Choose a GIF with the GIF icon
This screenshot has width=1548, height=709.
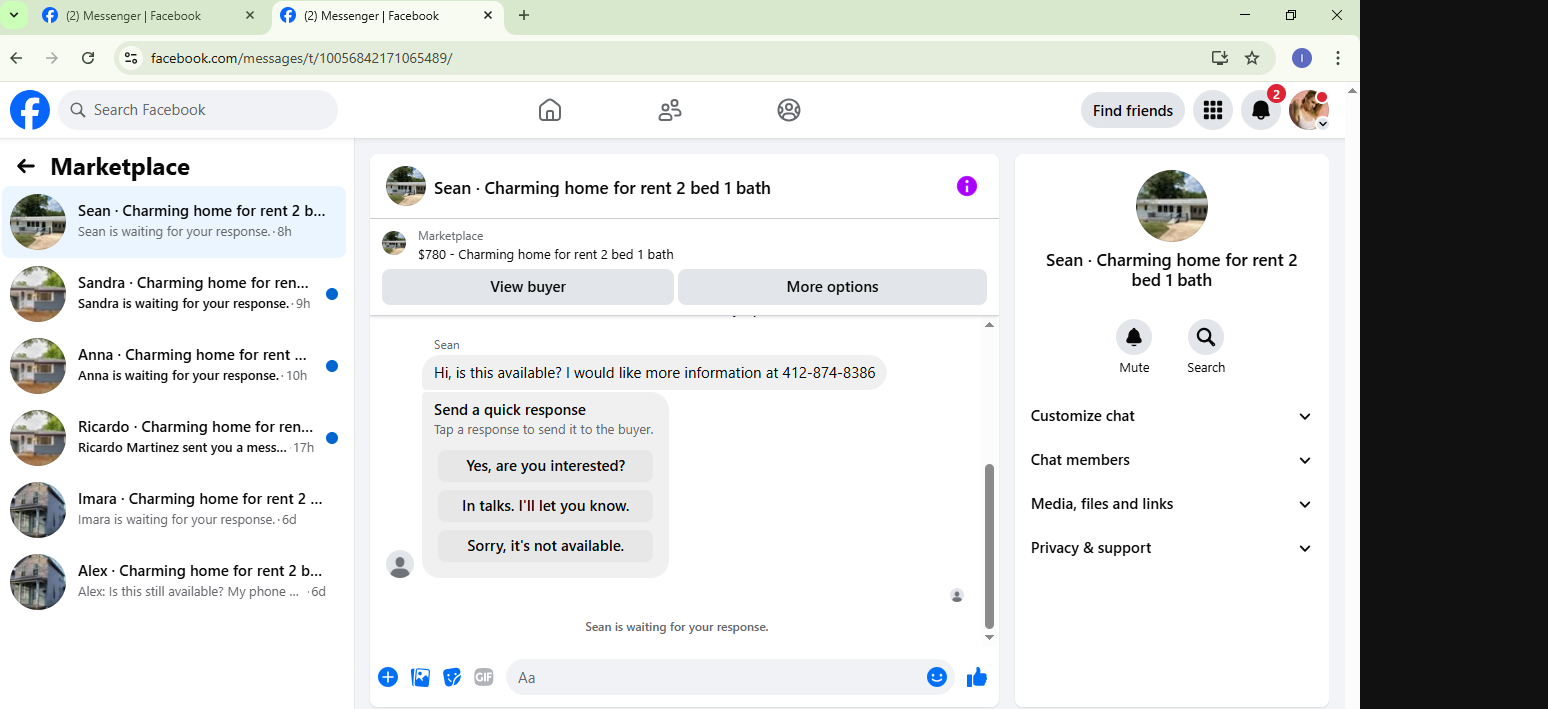point(484,677)
